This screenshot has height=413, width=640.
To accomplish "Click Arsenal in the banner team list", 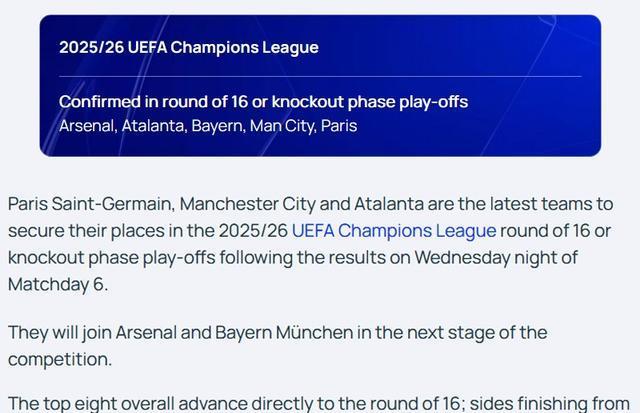I will pos(86,126).
